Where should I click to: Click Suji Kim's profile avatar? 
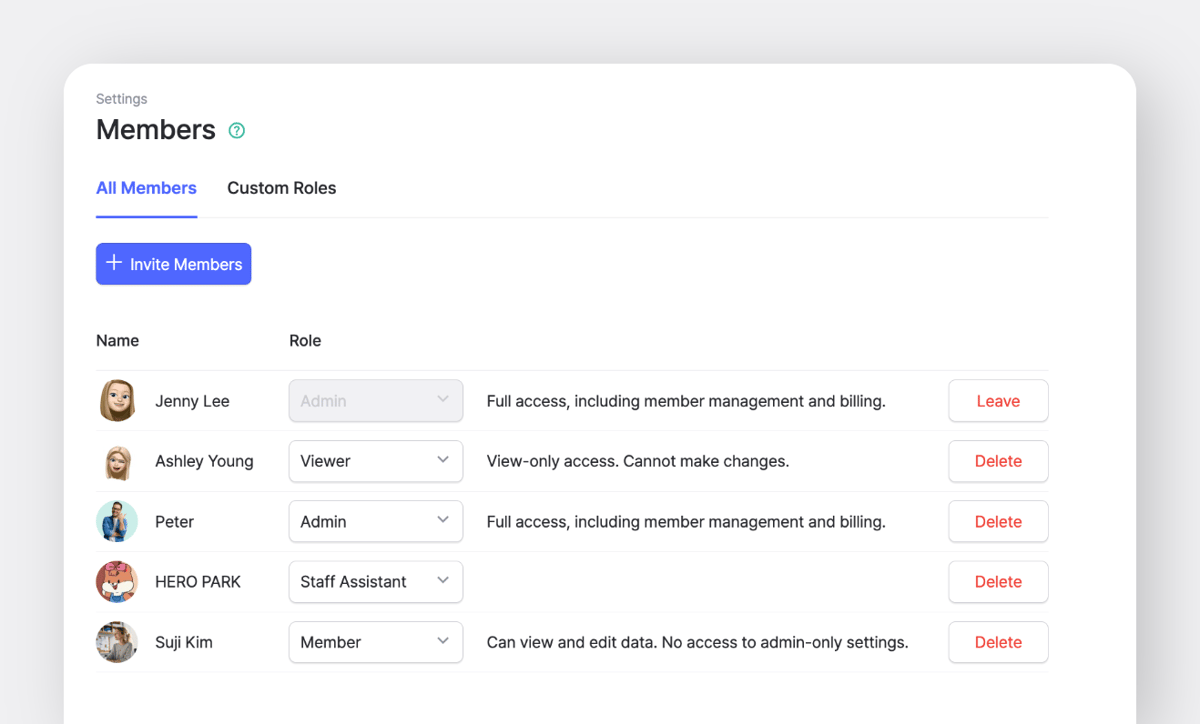click(117, 642)
